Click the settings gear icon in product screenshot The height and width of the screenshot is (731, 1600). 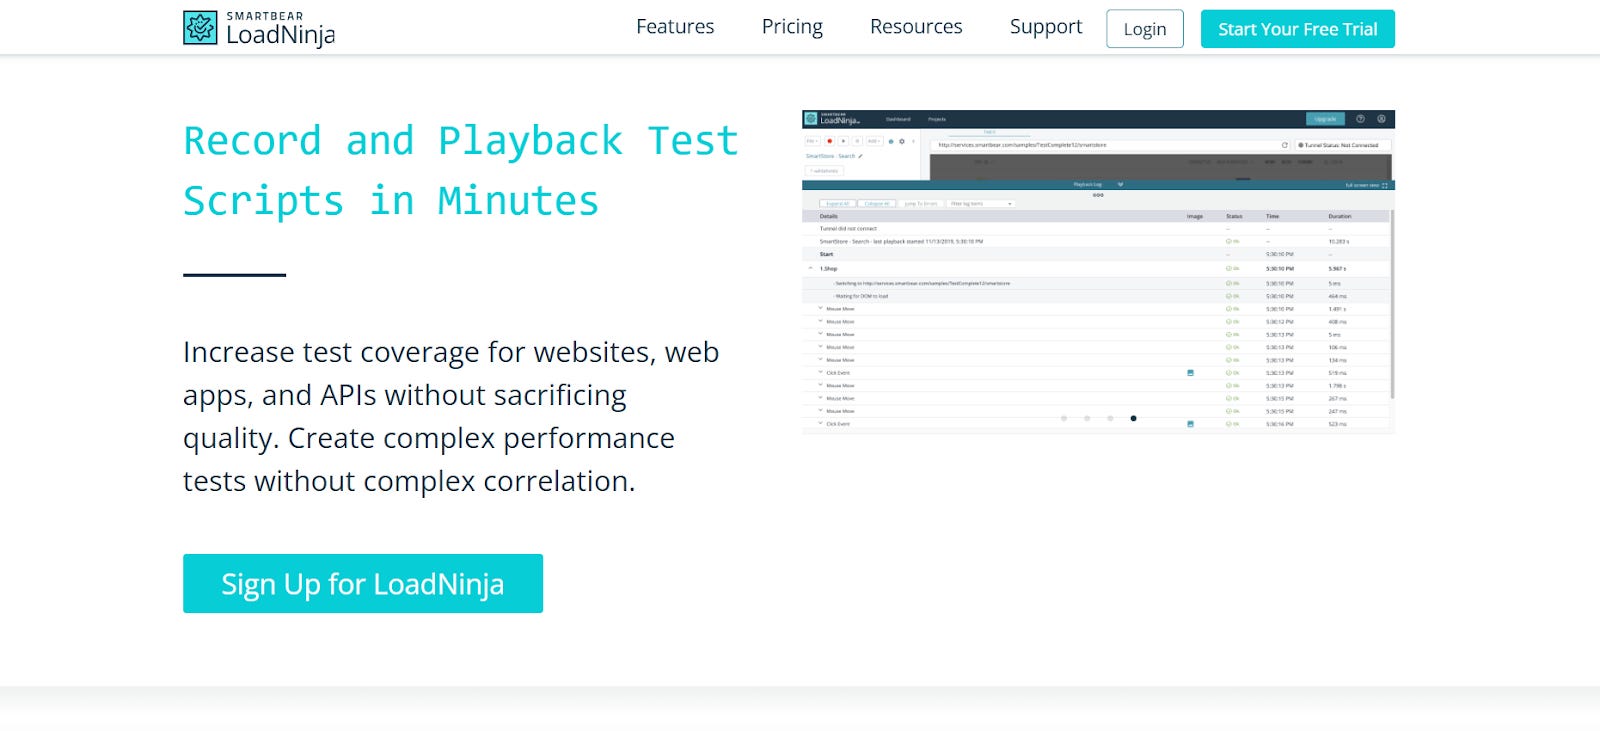(902, 141)
